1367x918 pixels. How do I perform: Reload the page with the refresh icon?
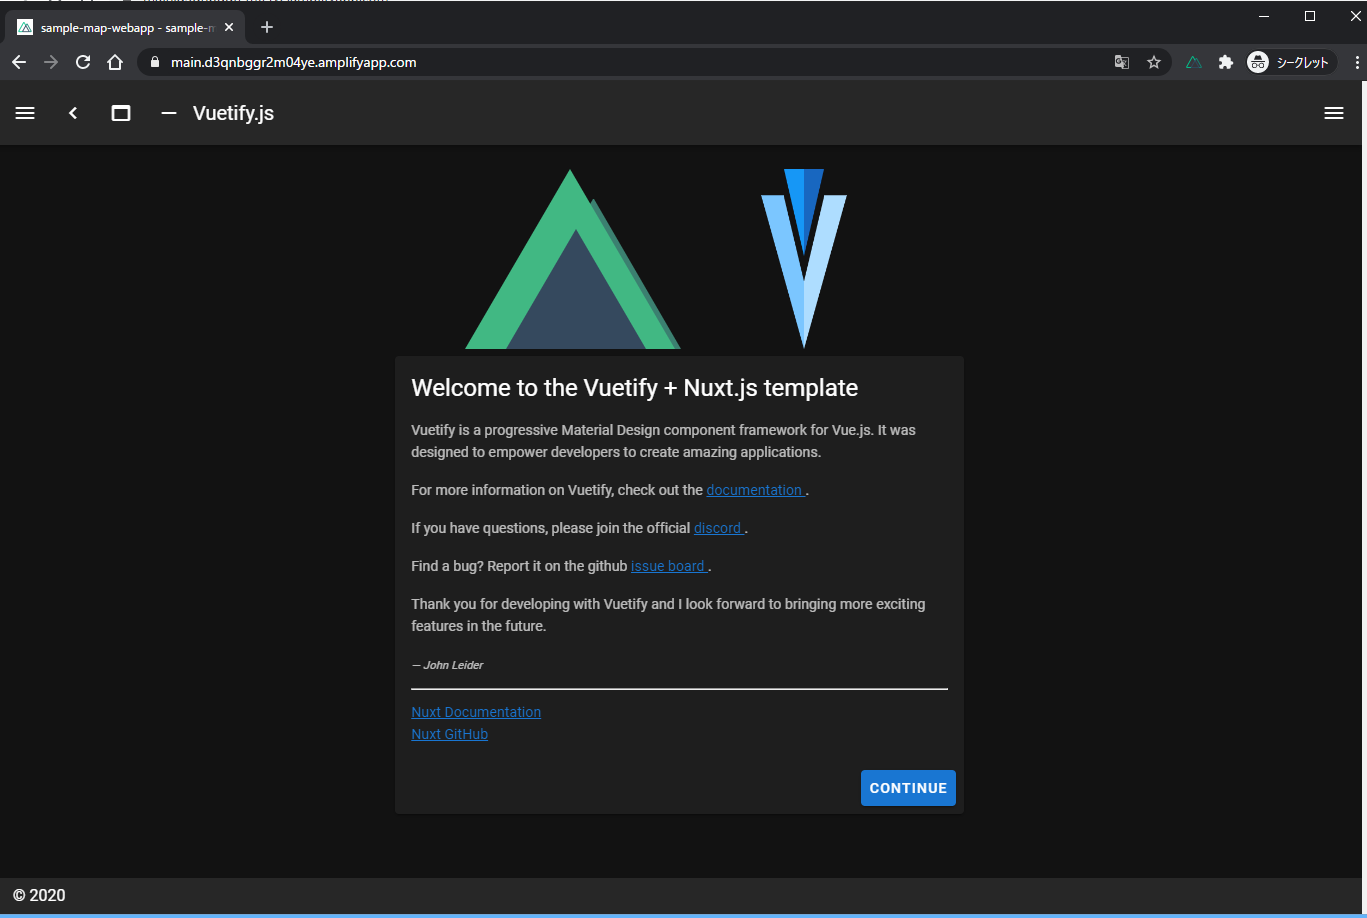click(83, 62)
